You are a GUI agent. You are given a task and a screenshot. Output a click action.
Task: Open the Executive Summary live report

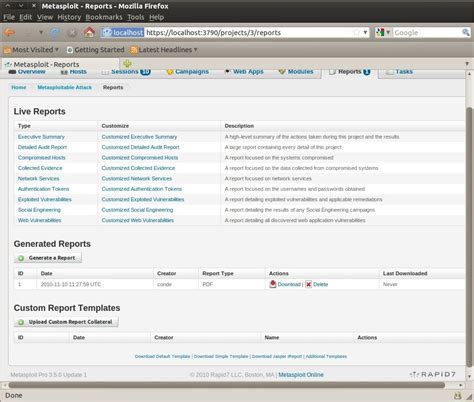pos(41,137)
